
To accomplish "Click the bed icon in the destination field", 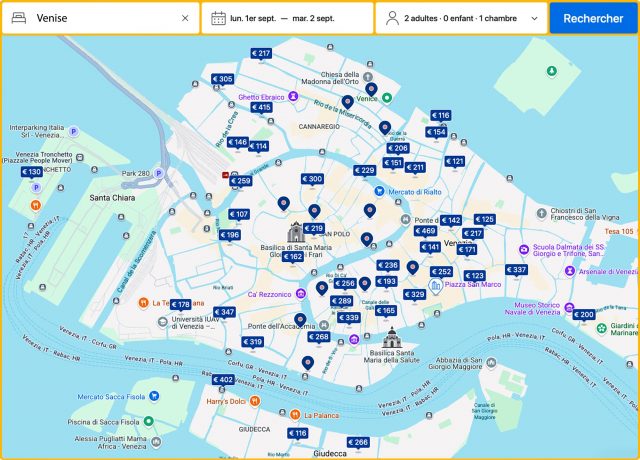I will click(17, 18).
